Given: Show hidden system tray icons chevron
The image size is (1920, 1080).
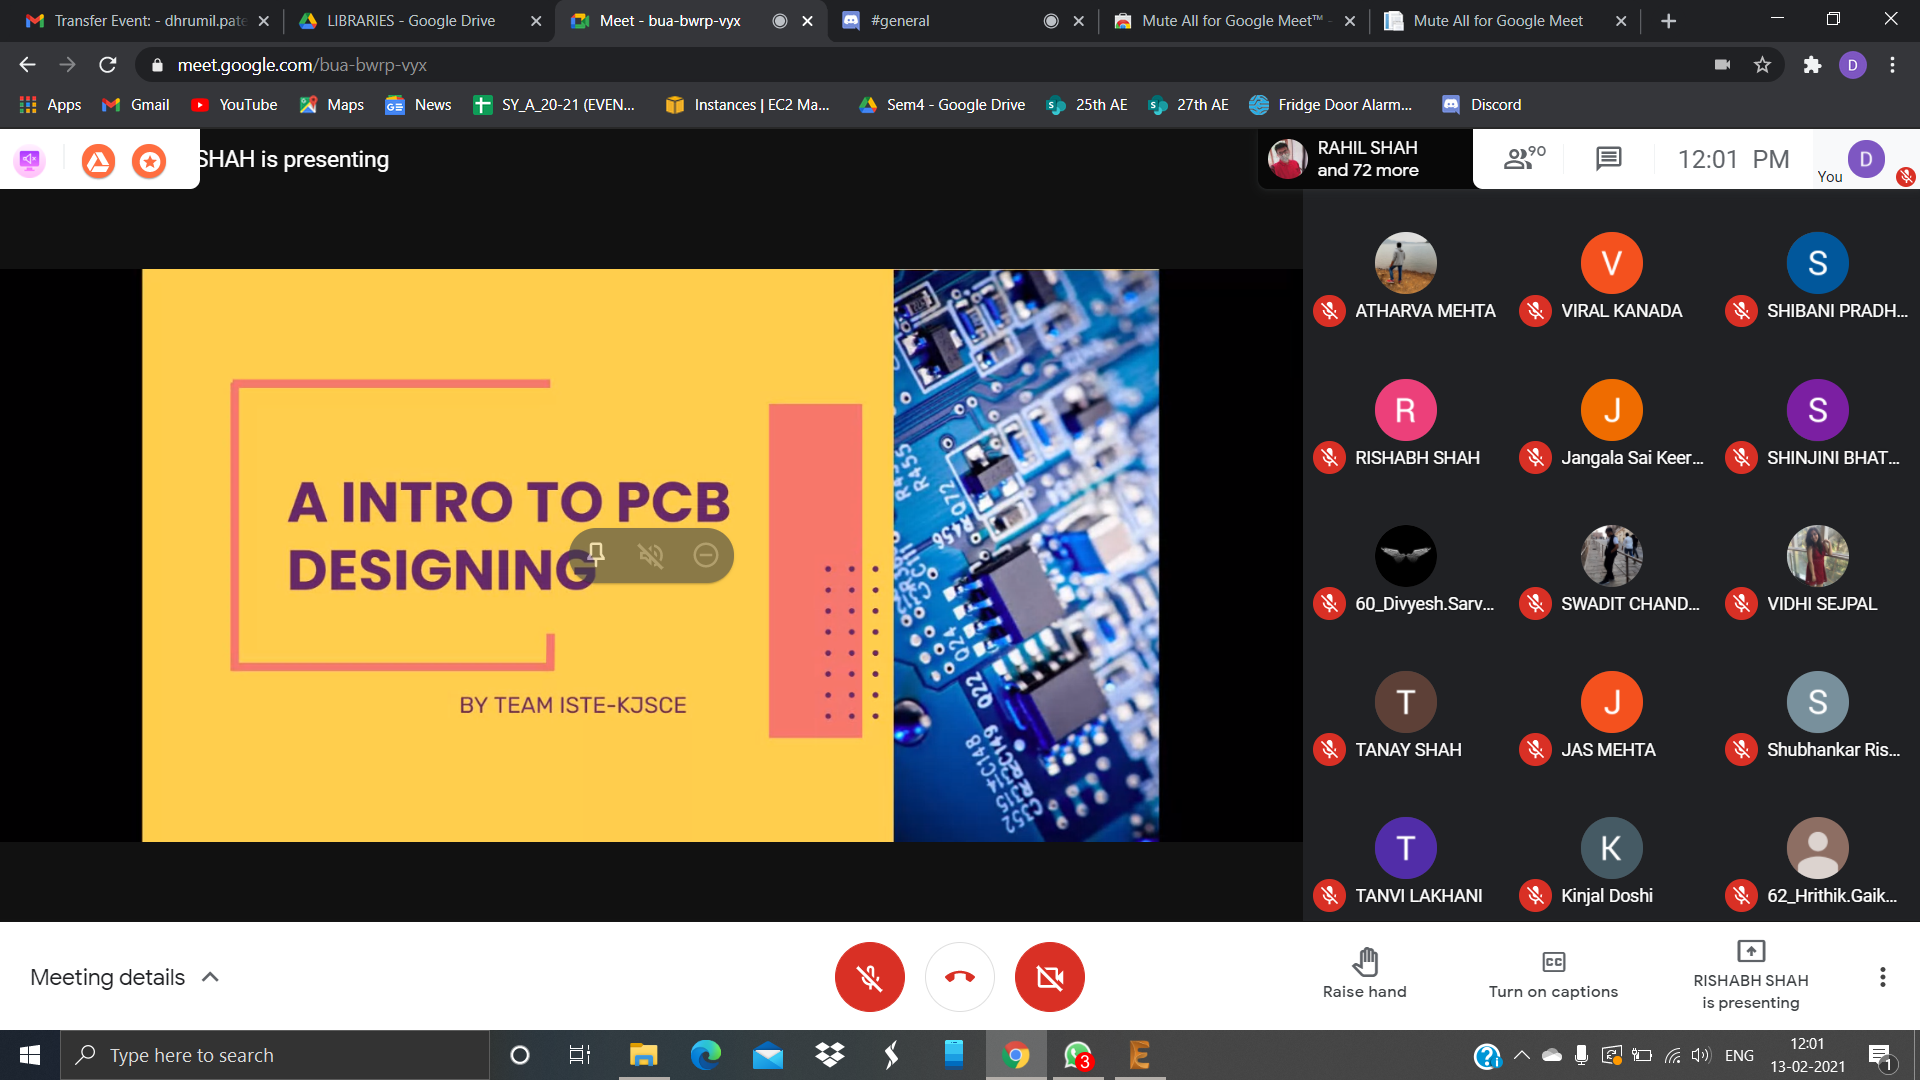Looking at the screenshot, I should (x=1521, y=1055).
